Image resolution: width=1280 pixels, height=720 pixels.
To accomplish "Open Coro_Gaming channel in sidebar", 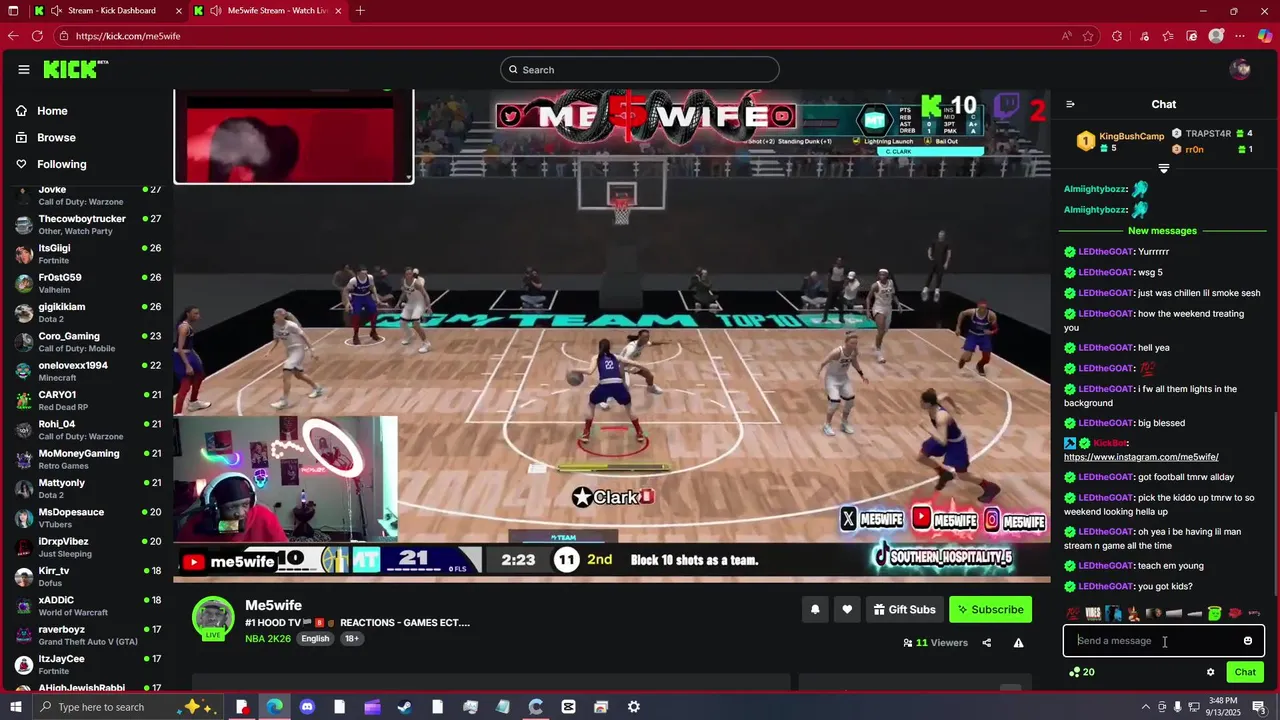I will [x=88, y=342].
